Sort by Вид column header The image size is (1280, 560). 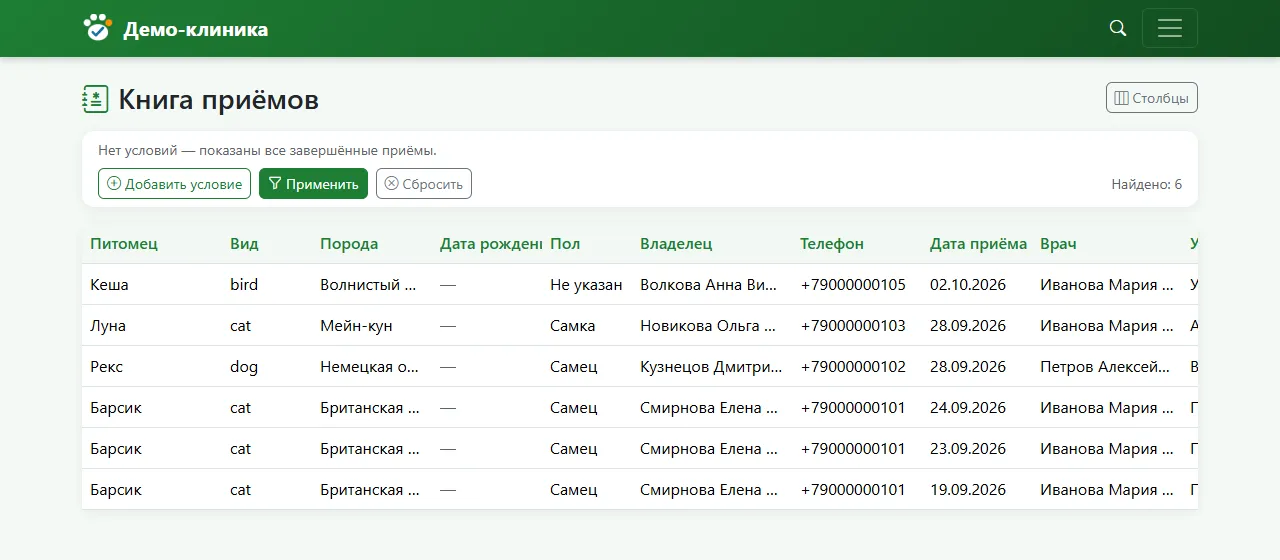click(244, 244)
